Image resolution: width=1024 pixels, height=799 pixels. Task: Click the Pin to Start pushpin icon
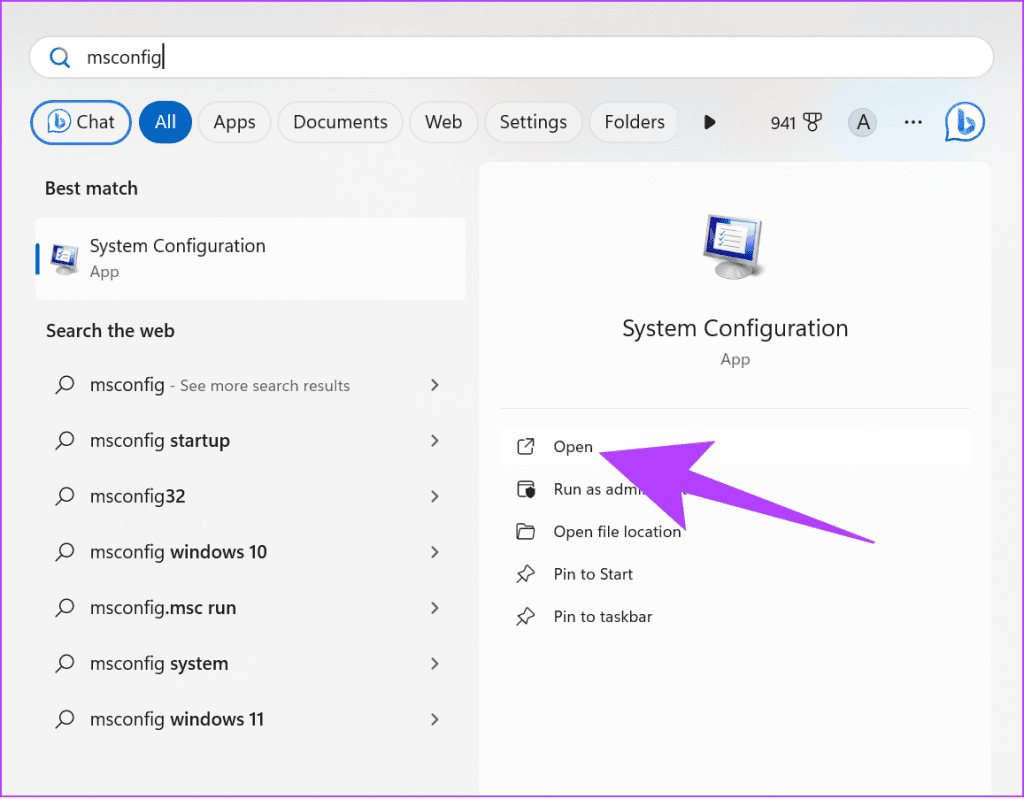527,574
